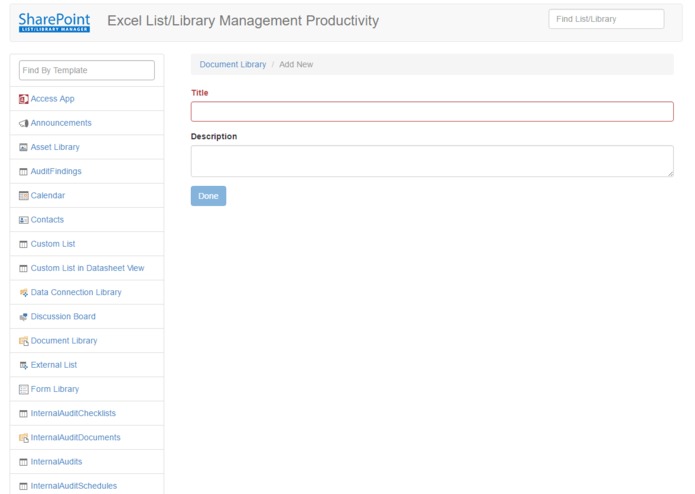The image size is (695, 494).
Task: Click the Calendar icon in the sidebar
Action: point(23,195)
